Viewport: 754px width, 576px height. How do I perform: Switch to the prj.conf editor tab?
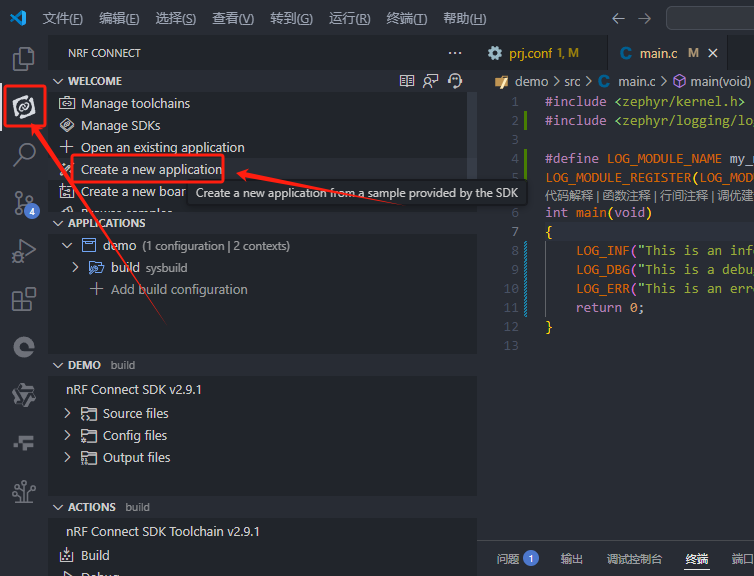coord(542,53)
